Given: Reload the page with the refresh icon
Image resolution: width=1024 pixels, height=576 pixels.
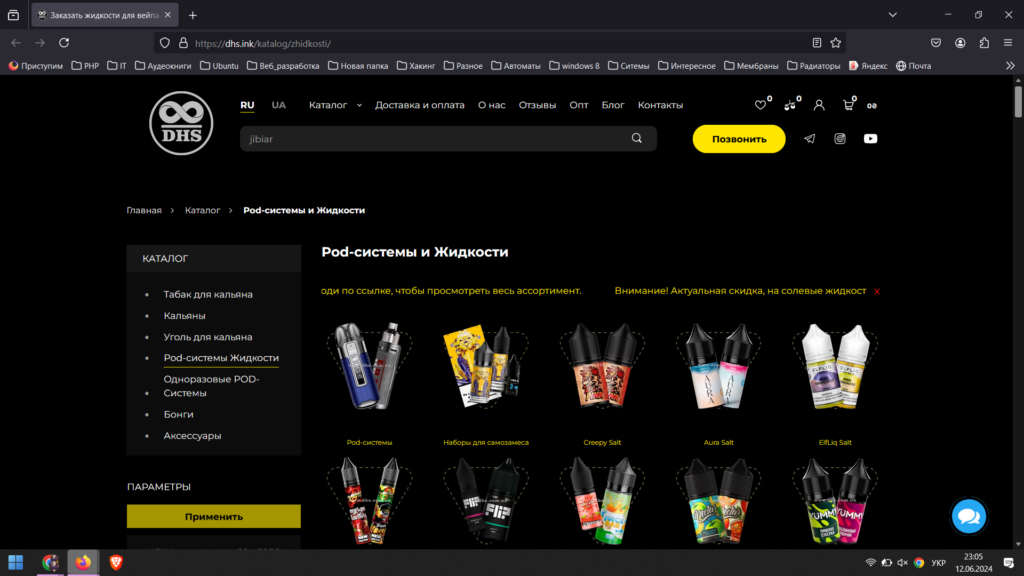Looking at the screenshot, I should click(64, 43).
